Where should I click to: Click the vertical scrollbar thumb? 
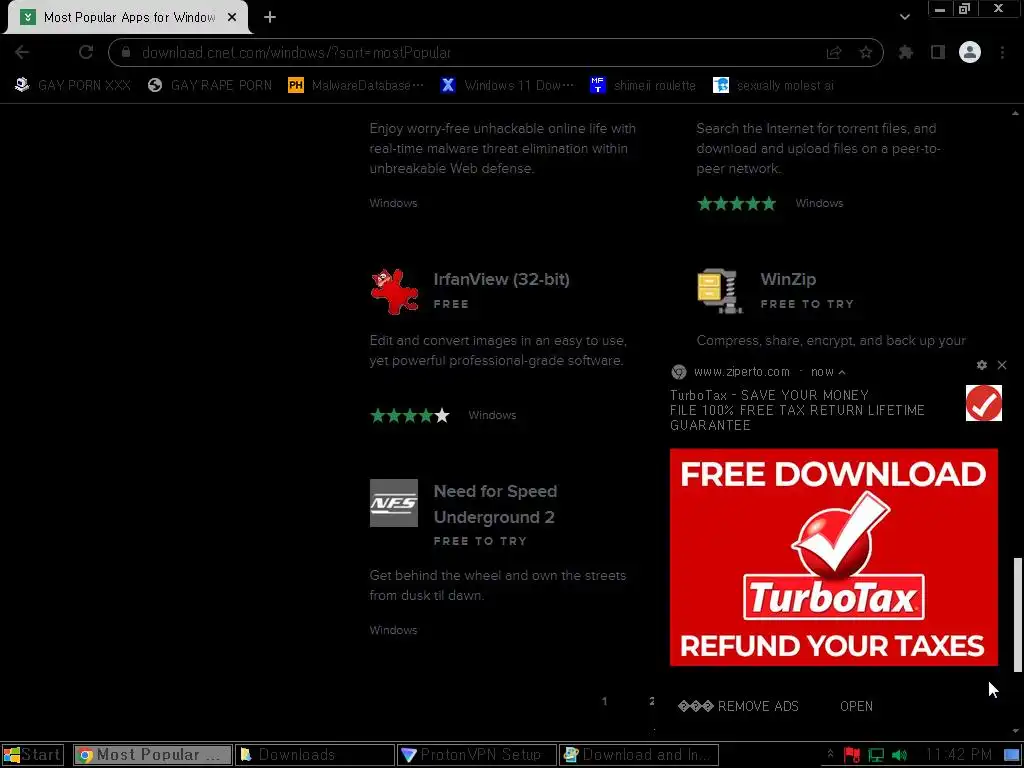[x=1017, y=614]
